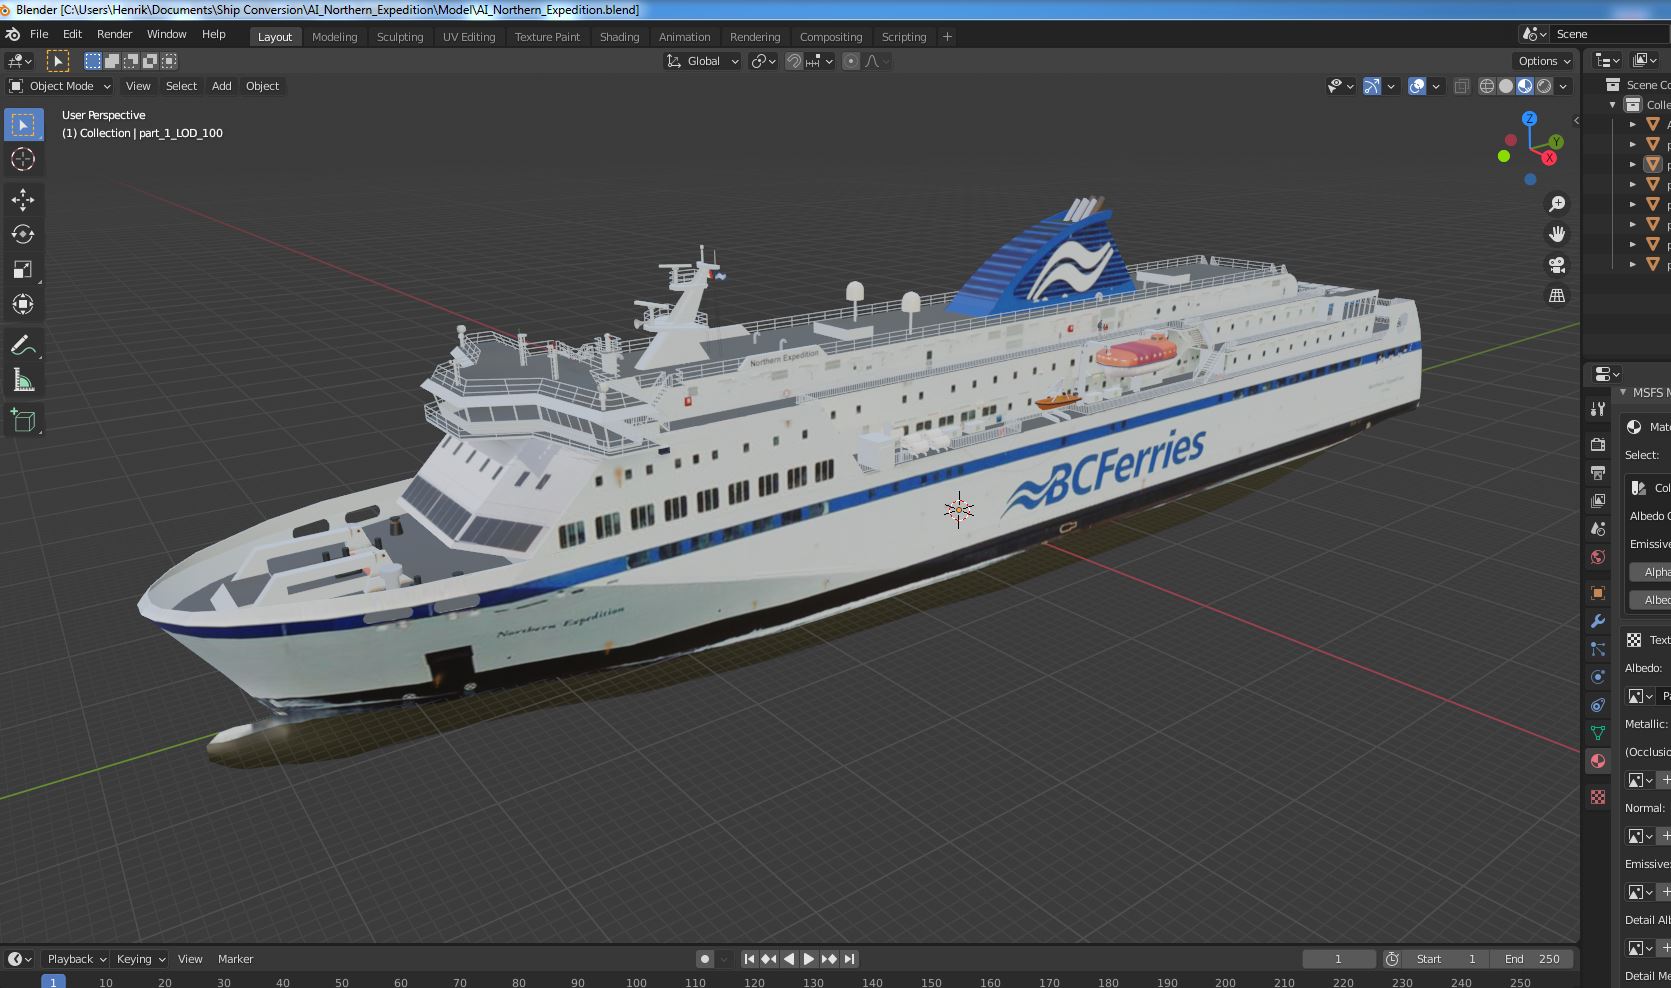Open the Add menu in viewport header
Image resolution: width=1671 pixels, height=988 pixels.
pyautogui.click(x=221, y=86)
